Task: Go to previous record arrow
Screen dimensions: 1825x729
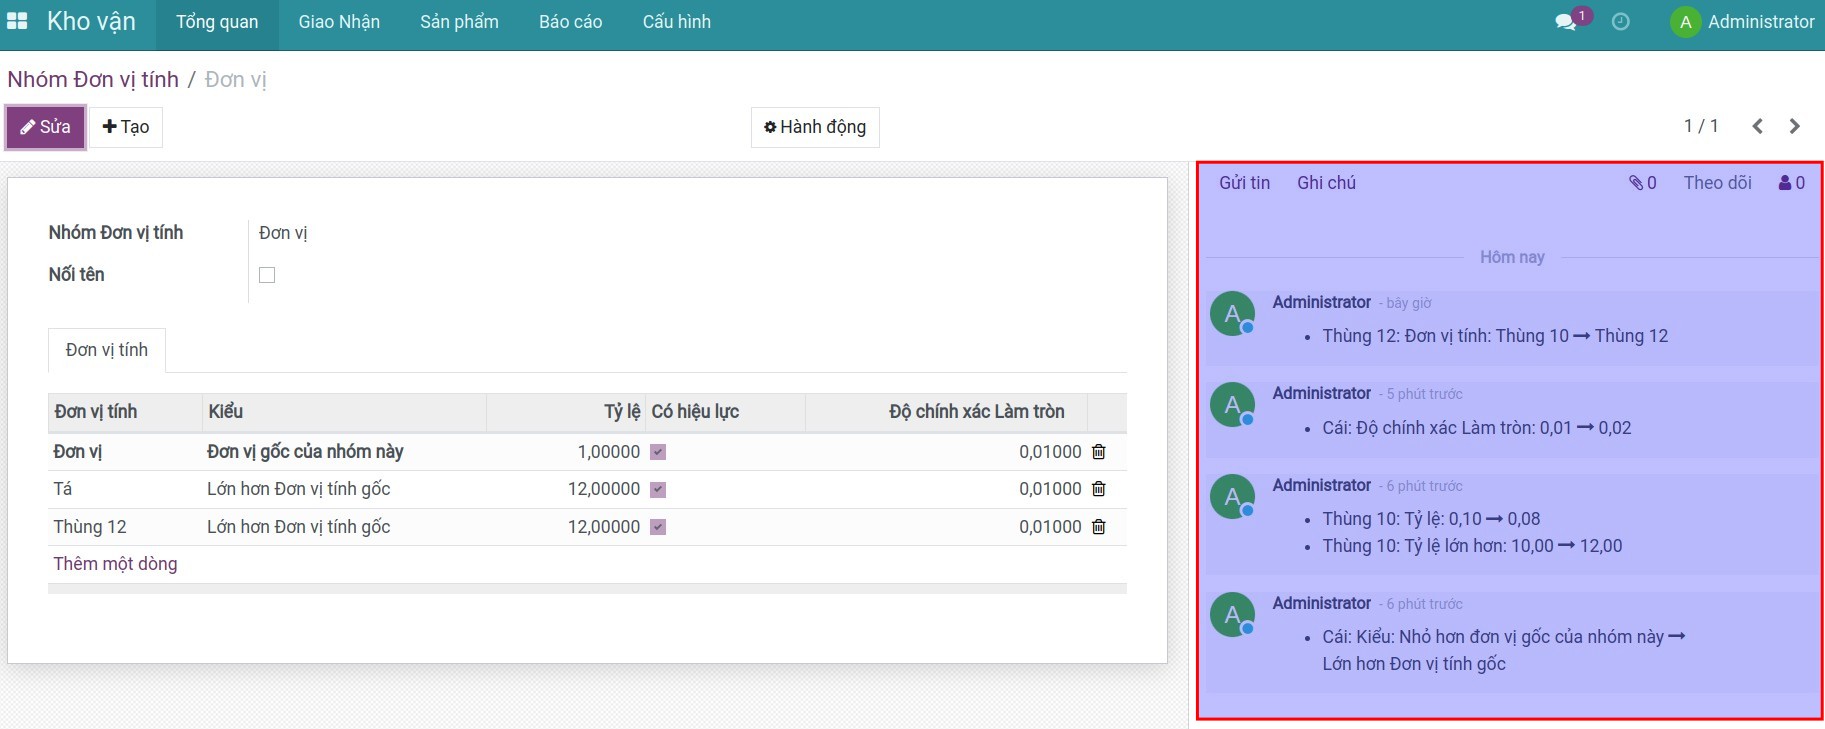Action: click(x=1757, y=126)
